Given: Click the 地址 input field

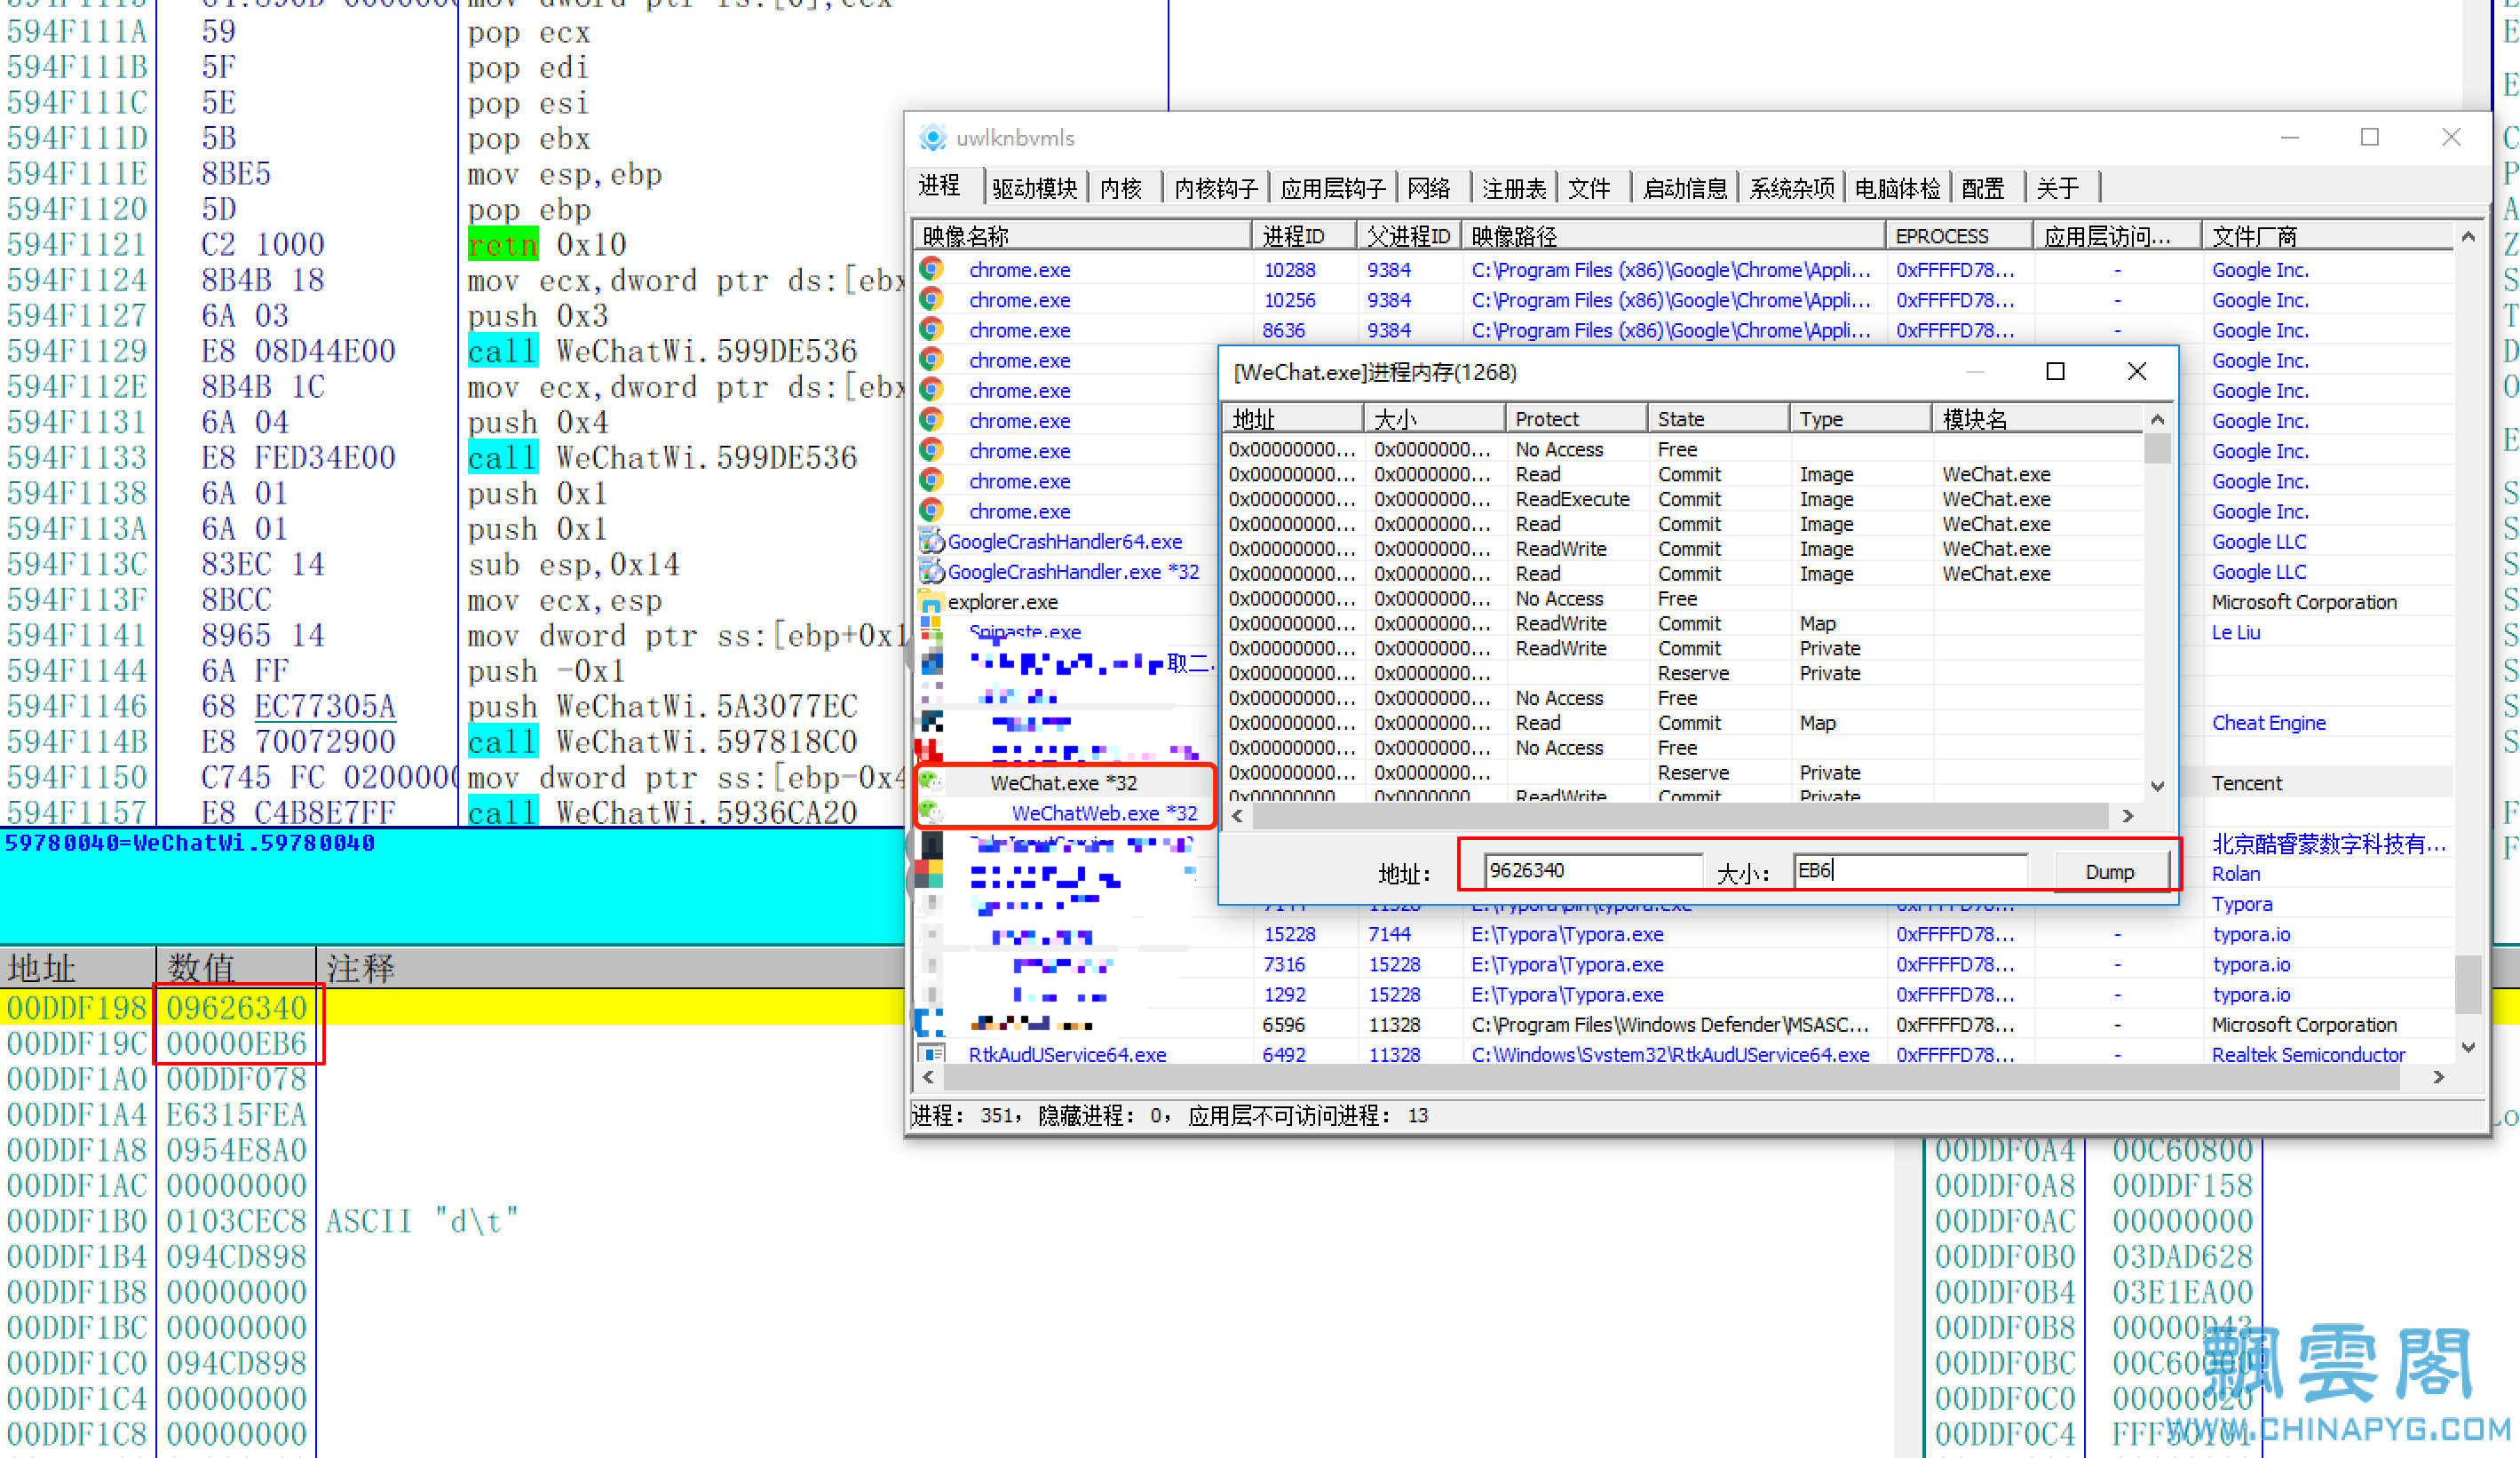Looking at the screenshot, I should (1594, 869).
